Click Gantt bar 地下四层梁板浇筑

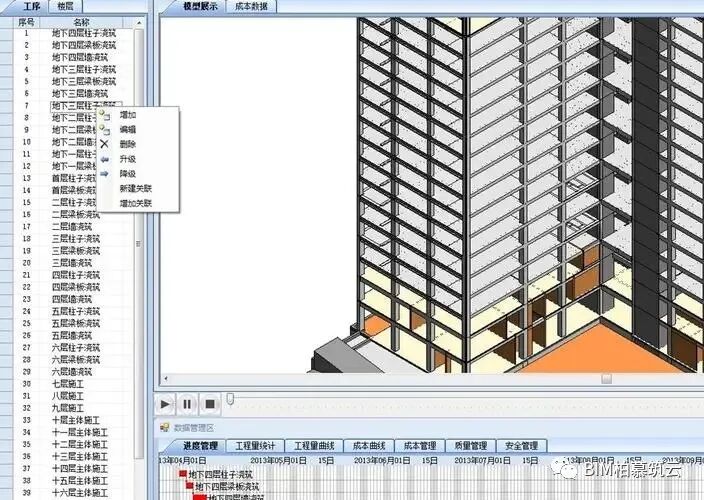(x=189, y=486)
